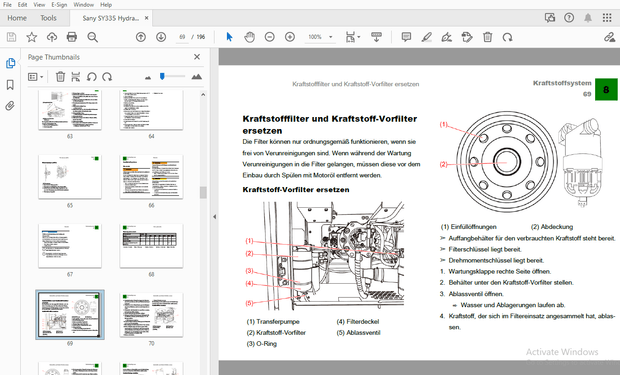620x375 pixels.
Task: Open Find text with the magnifier icon
Action: pos(93,37)
